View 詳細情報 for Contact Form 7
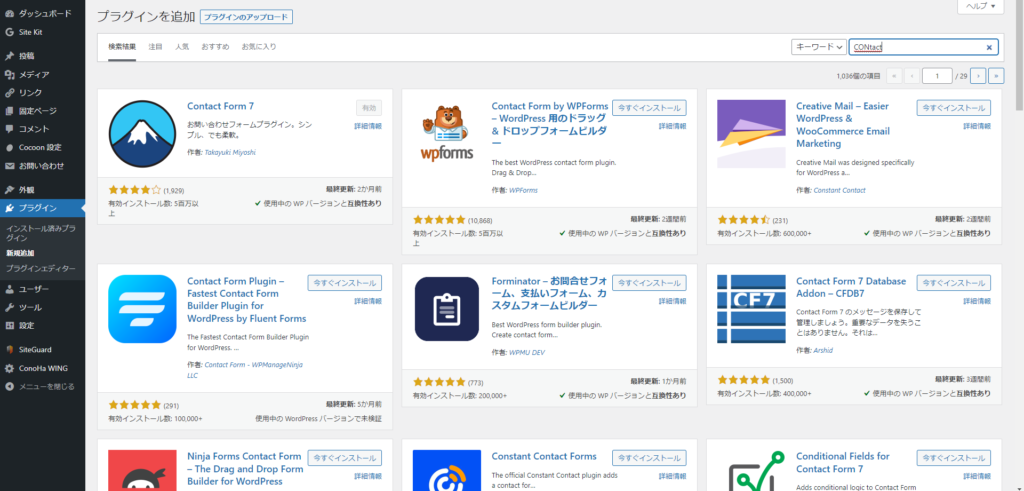The width and height of the screenshot is (1024, 491). click(x=368, y=126)
